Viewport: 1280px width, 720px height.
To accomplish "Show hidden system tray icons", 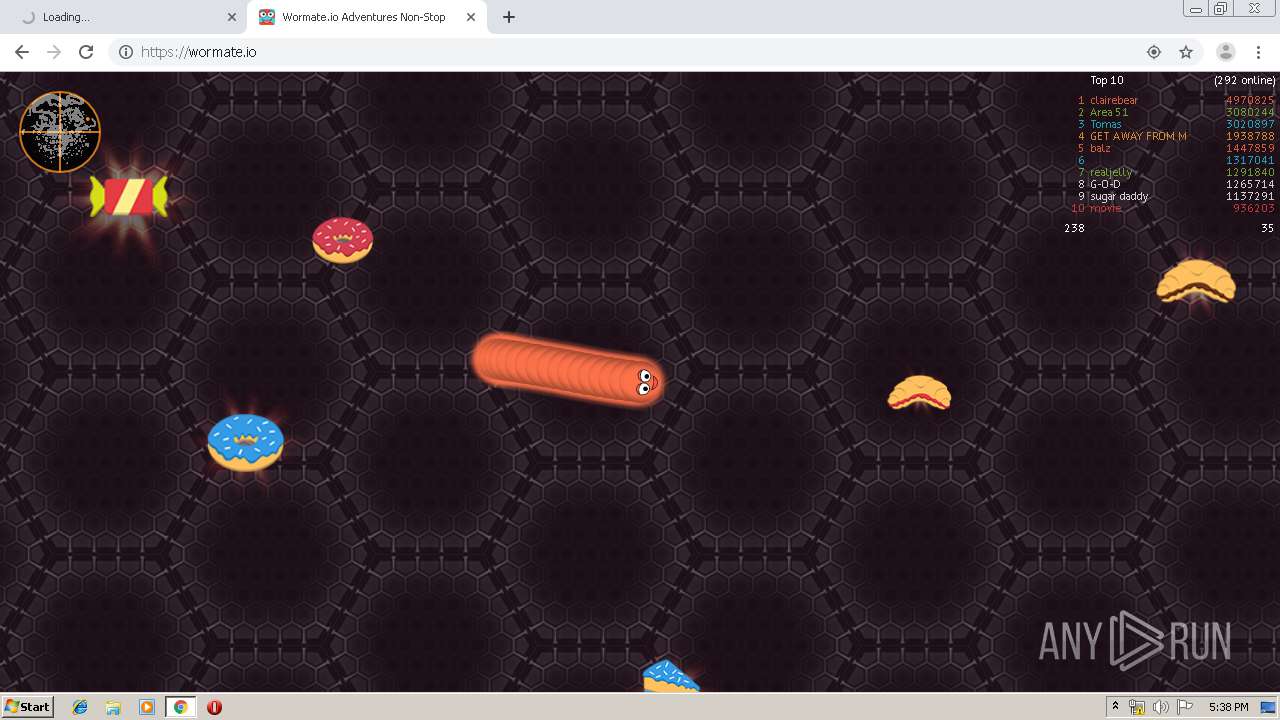I will click(1115, 707).
